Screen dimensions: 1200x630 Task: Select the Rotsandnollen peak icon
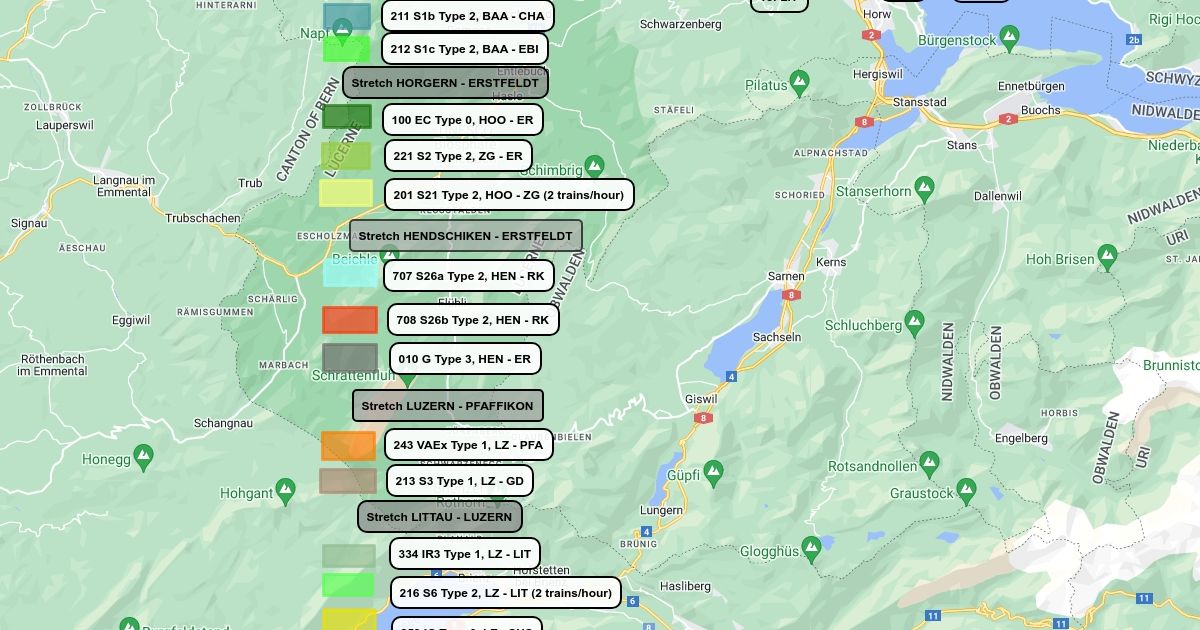point(929,463)
